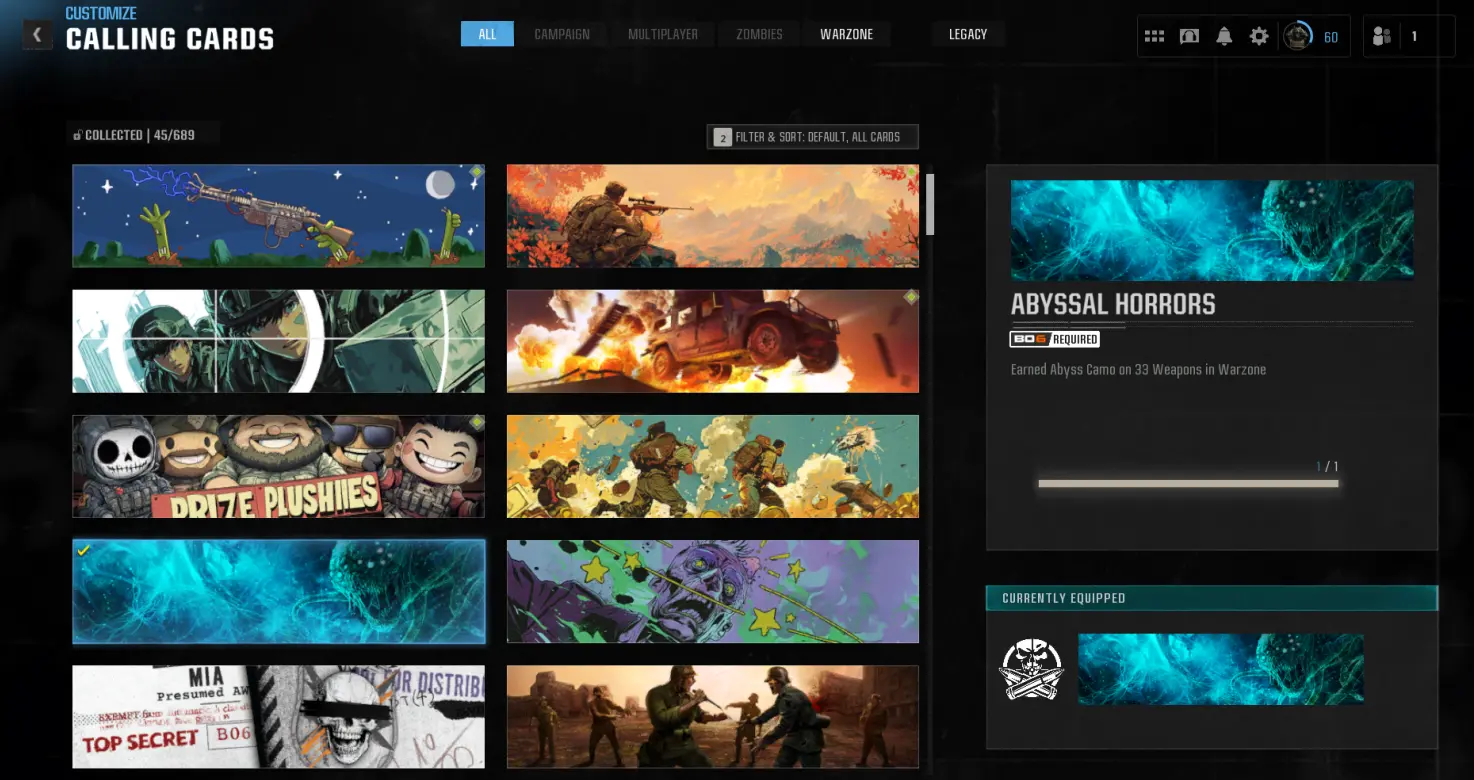Select the comic sniper scope card
Screen dimensions: 1474x780
278,341
